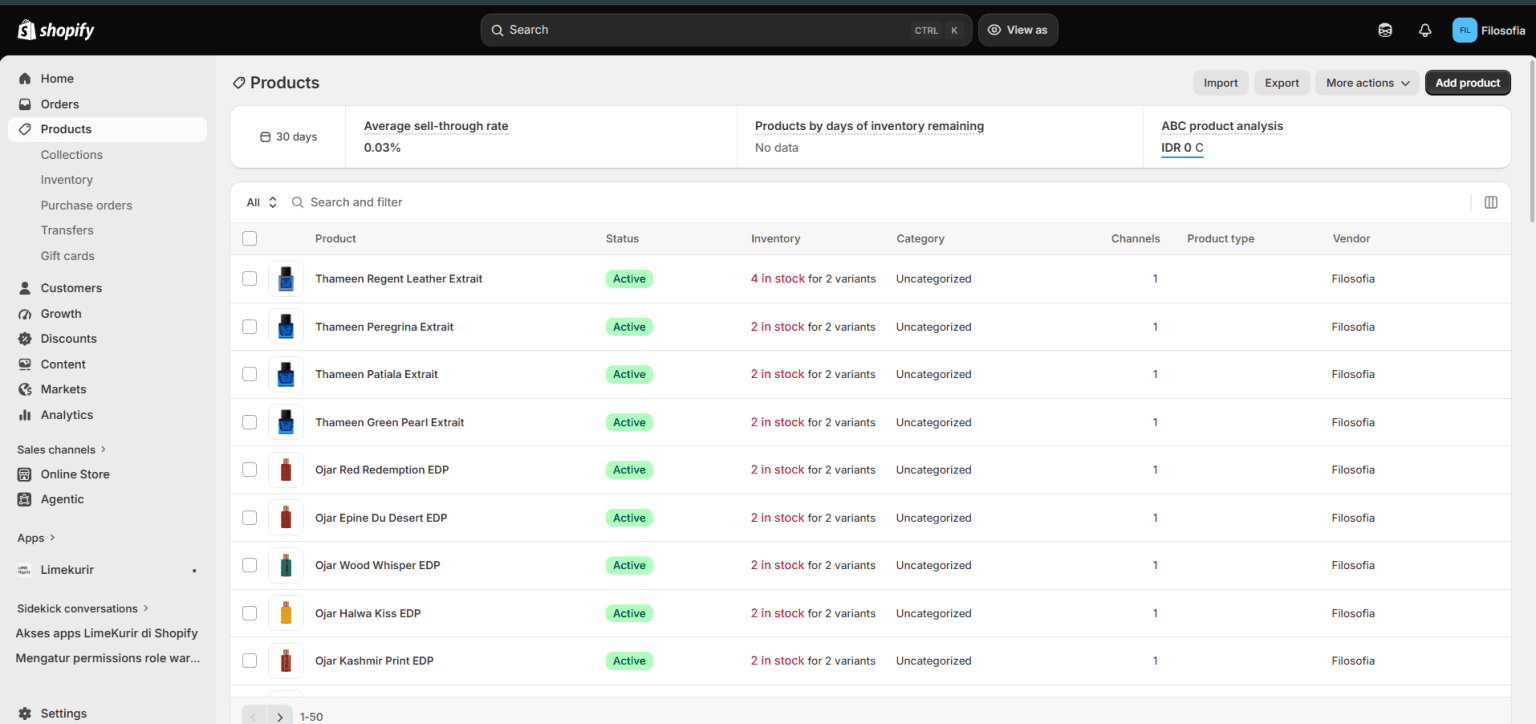Click the Markets globe icon

(25, 389)
